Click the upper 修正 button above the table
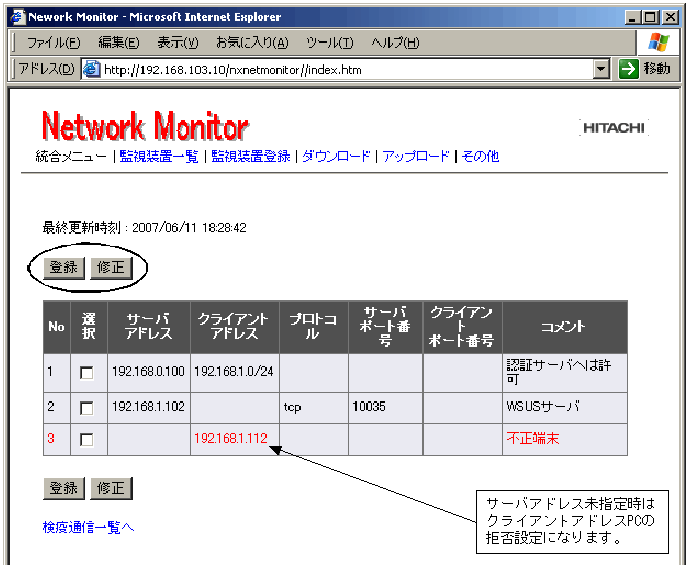 111,267
